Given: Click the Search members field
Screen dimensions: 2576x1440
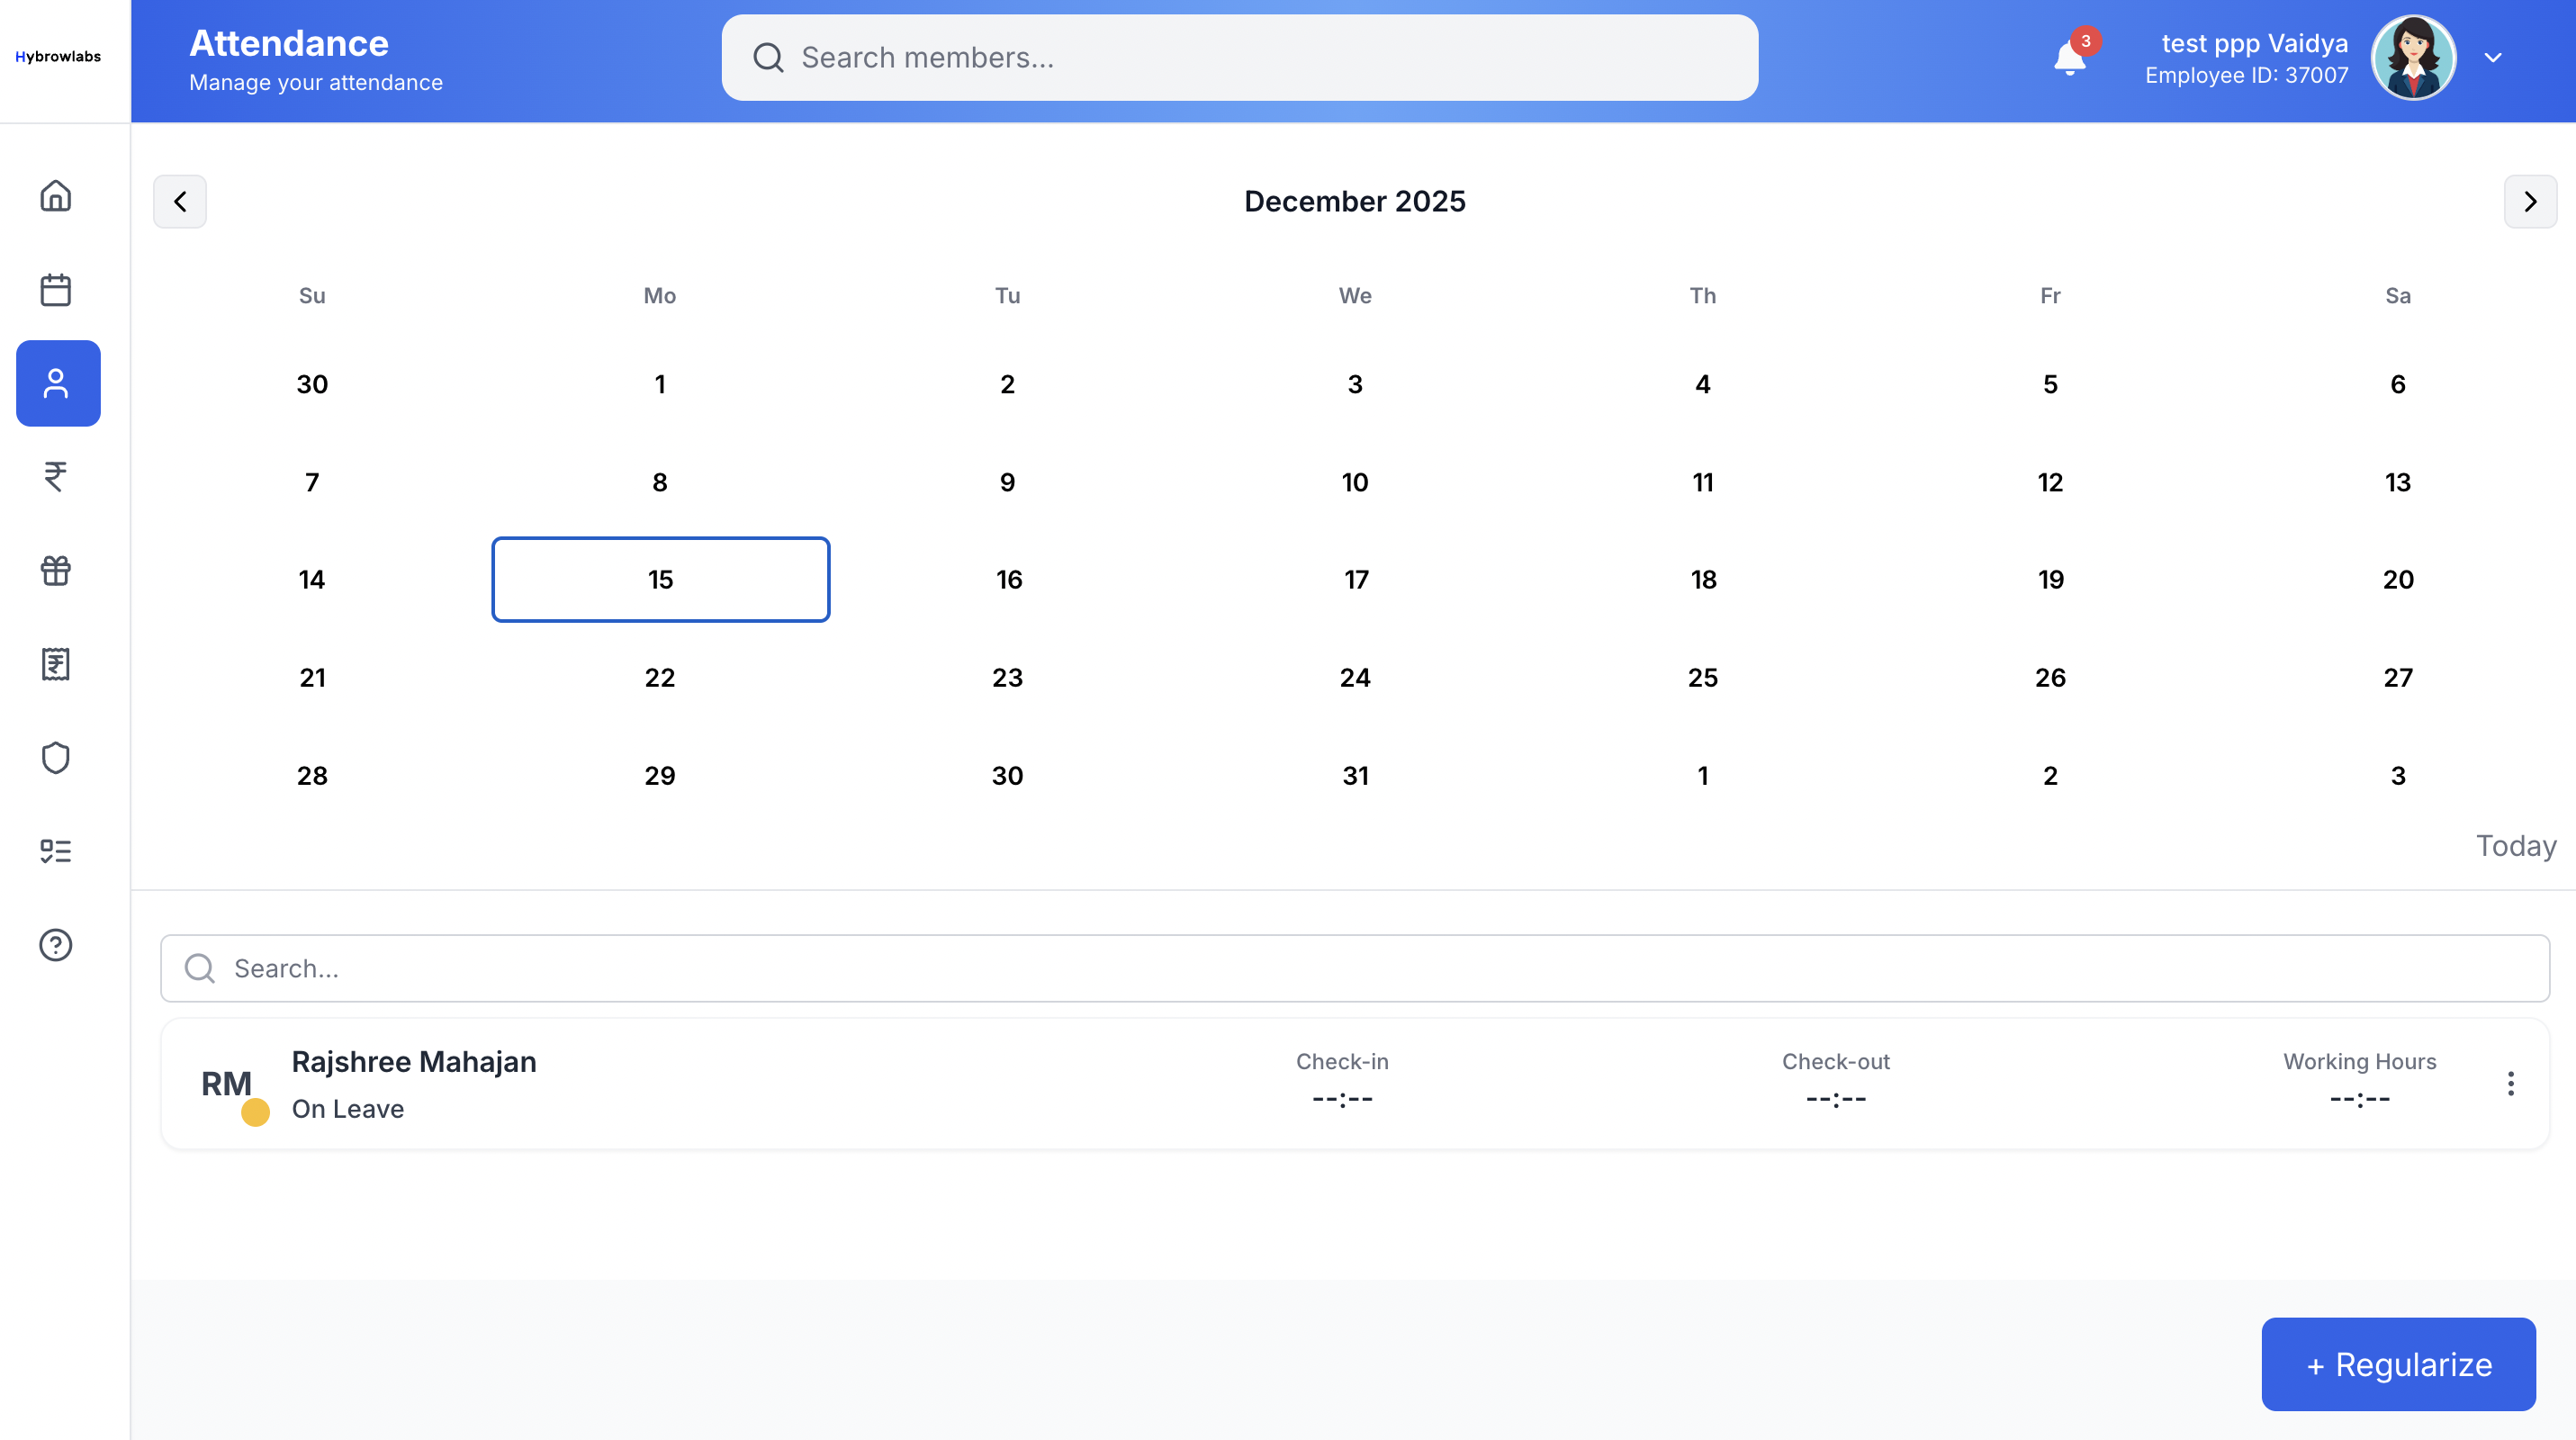Looking at the screenshot, I should (x=1240, y=57).
